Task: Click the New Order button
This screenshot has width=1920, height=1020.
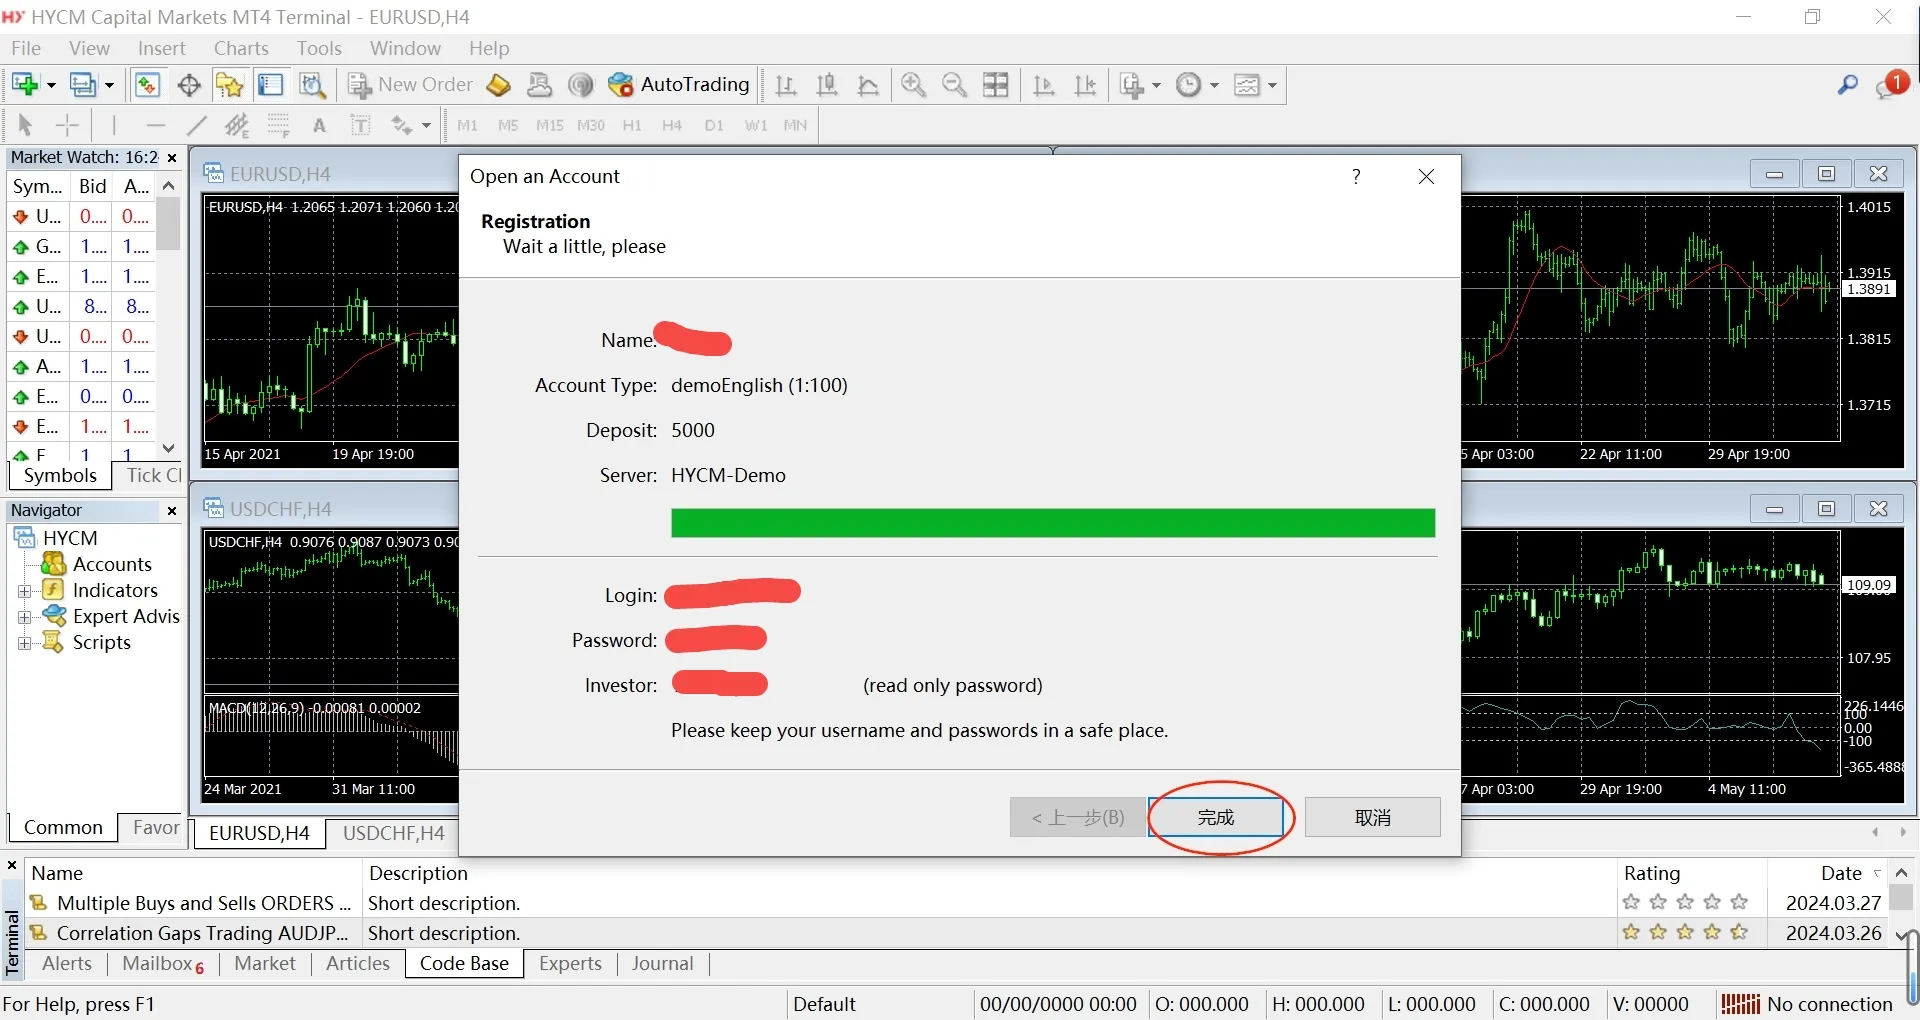Action: (410, 85)
